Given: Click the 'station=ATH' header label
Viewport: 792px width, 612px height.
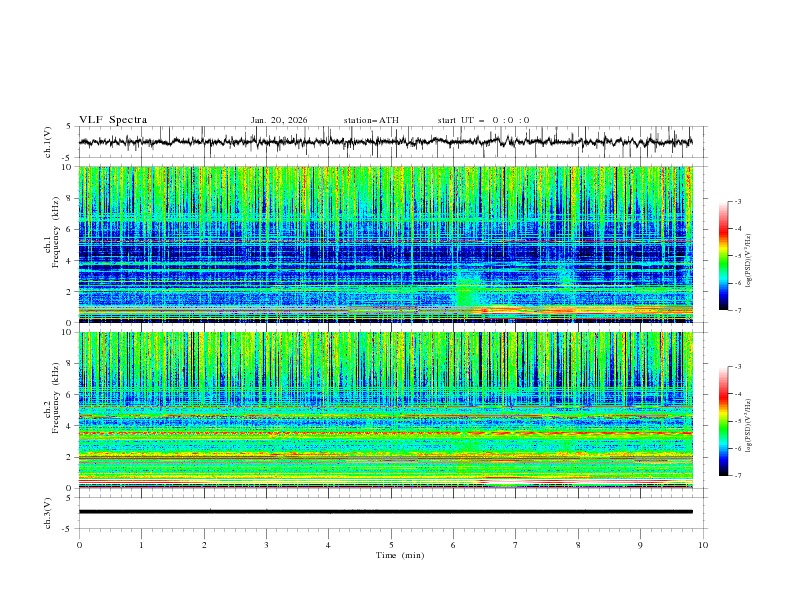Looking at the screenshot, I should pyautogui.click(x=371, y=120).
